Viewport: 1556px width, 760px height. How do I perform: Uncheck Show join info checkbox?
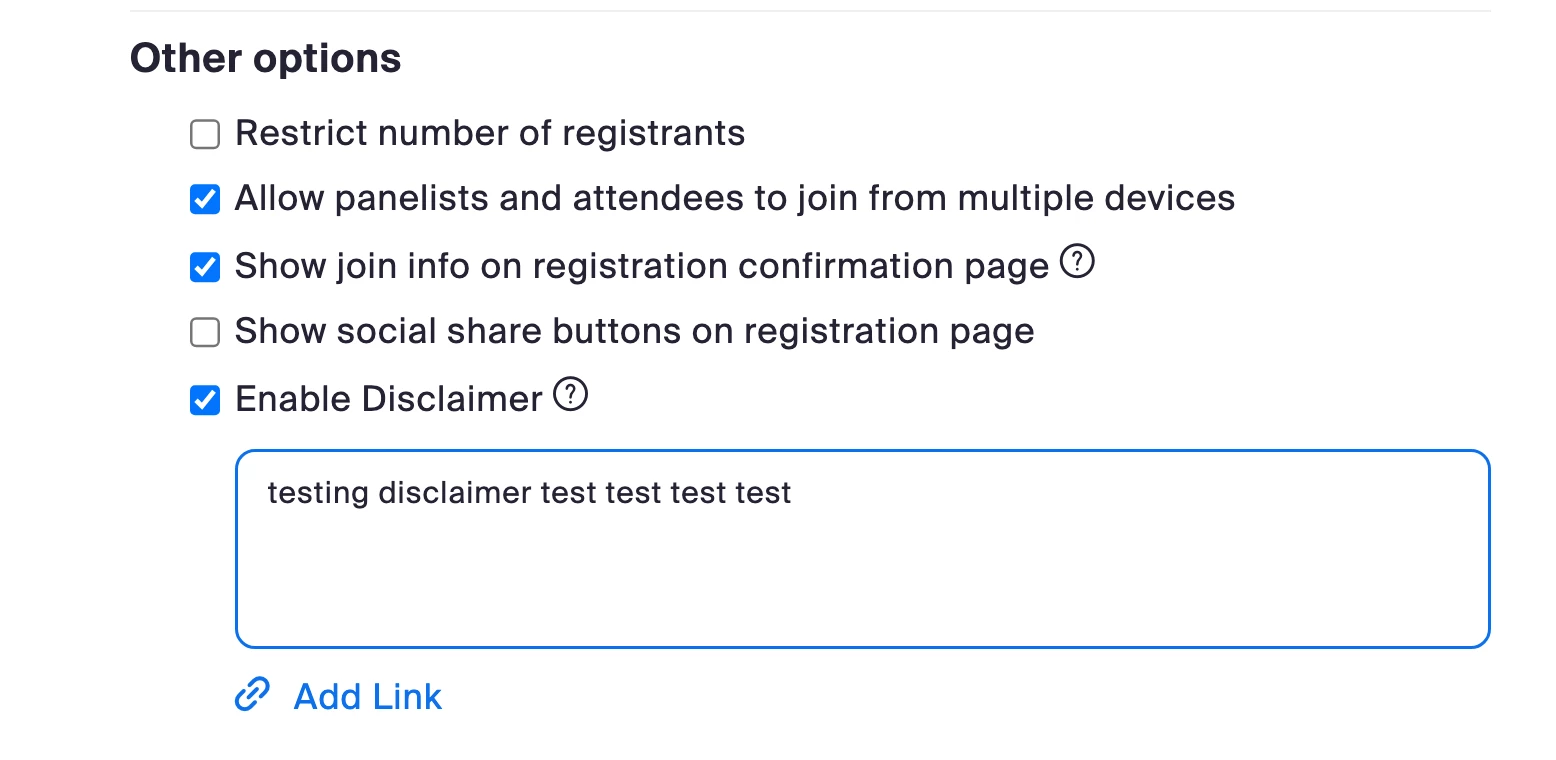(x=205, y=267)
